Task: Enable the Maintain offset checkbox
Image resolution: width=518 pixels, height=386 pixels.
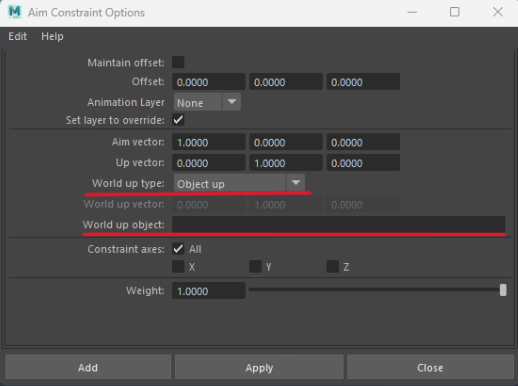Action: coord(178,62)
